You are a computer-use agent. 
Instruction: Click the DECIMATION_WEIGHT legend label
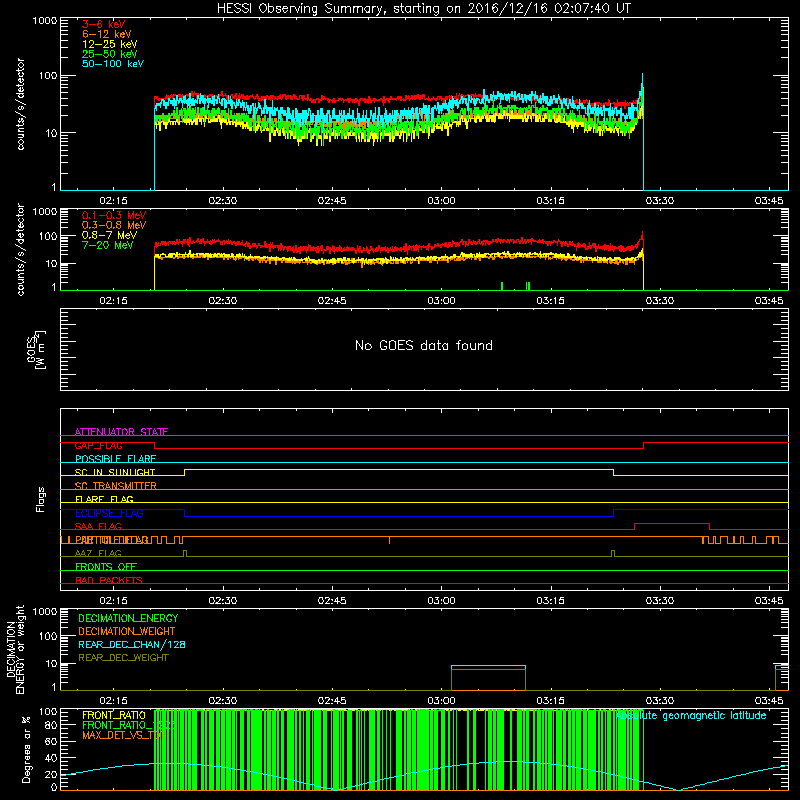[x=127, y=631]
